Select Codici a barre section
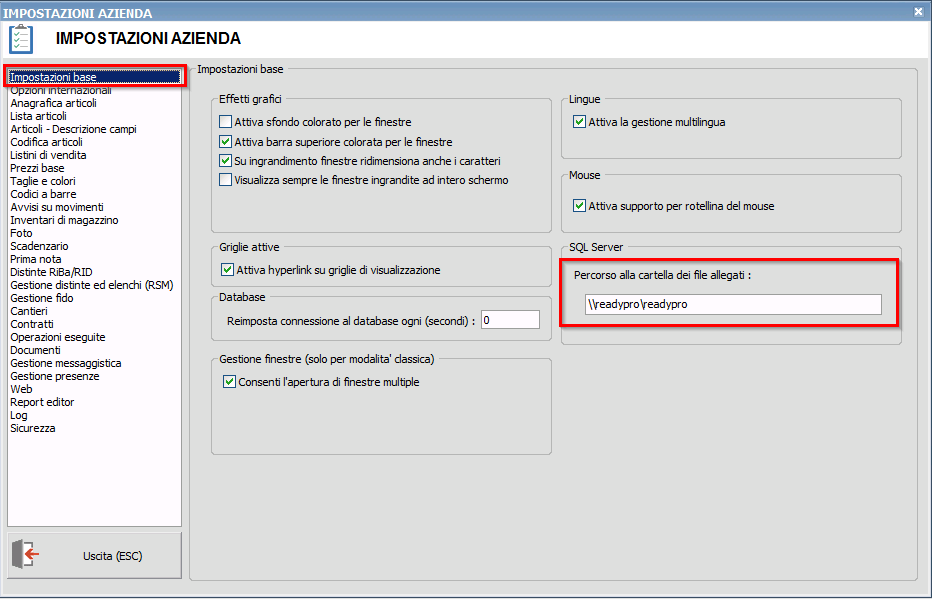Image resolution: width=932 pixels, height=599 pixels. (x=43, y=194)
